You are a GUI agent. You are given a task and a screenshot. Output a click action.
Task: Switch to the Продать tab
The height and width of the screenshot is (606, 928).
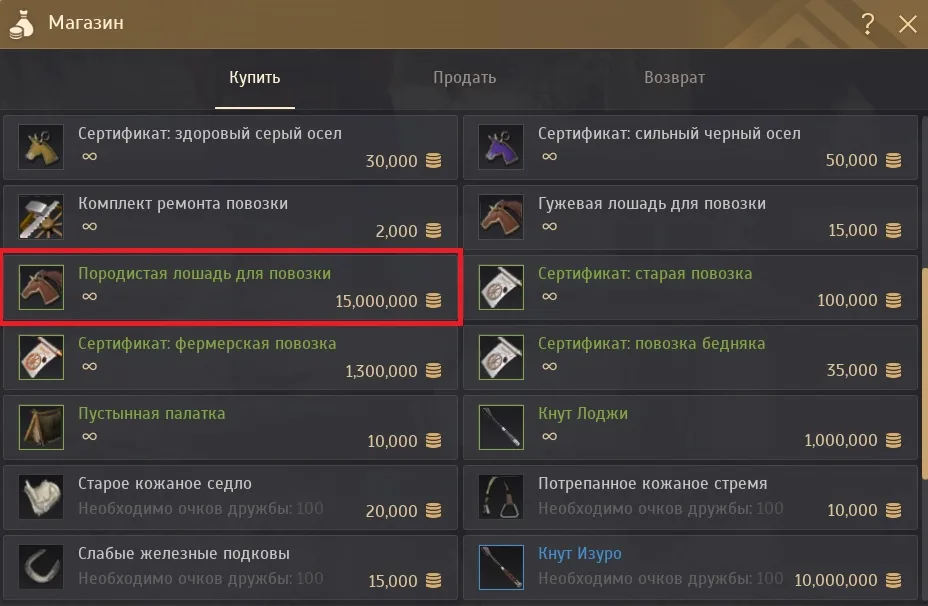coord(465,78)
